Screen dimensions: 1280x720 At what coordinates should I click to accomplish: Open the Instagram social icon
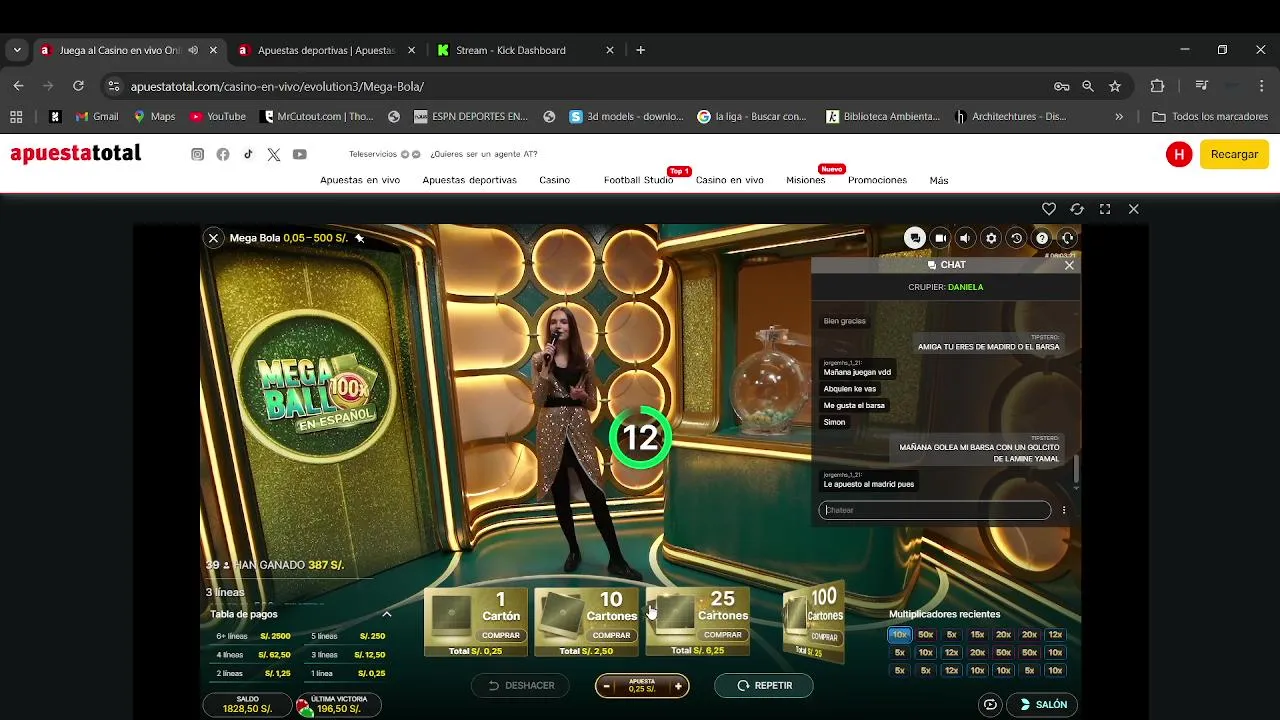click(x=198, y=154)
